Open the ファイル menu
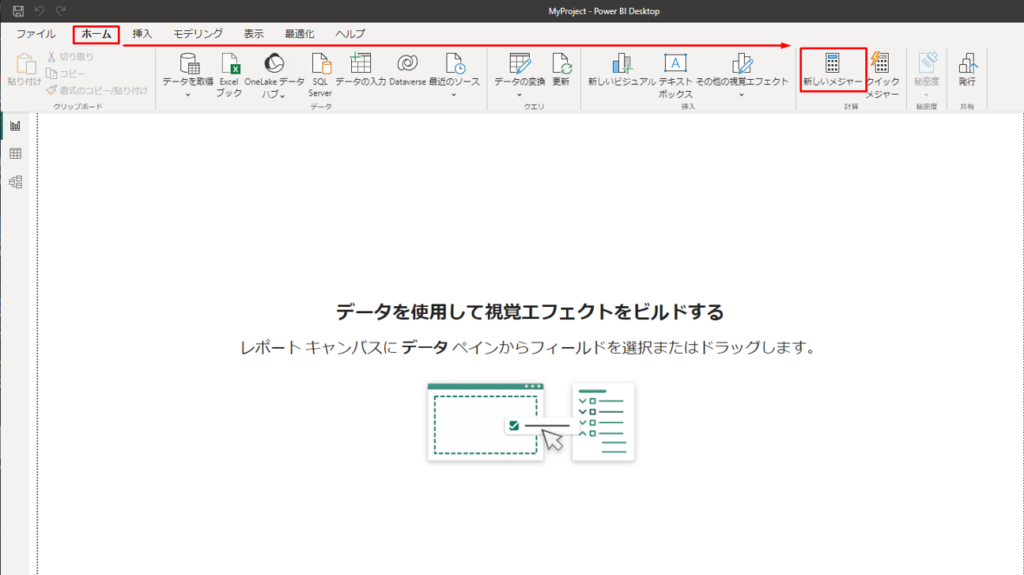 point(36,34)
